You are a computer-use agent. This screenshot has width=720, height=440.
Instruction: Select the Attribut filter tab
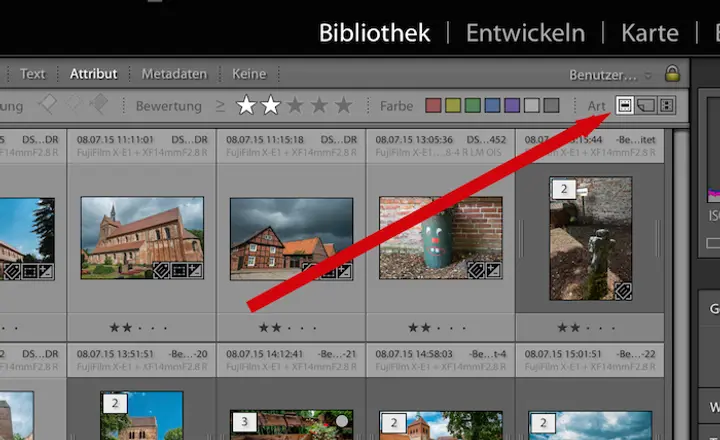click(x=94, y=73)
